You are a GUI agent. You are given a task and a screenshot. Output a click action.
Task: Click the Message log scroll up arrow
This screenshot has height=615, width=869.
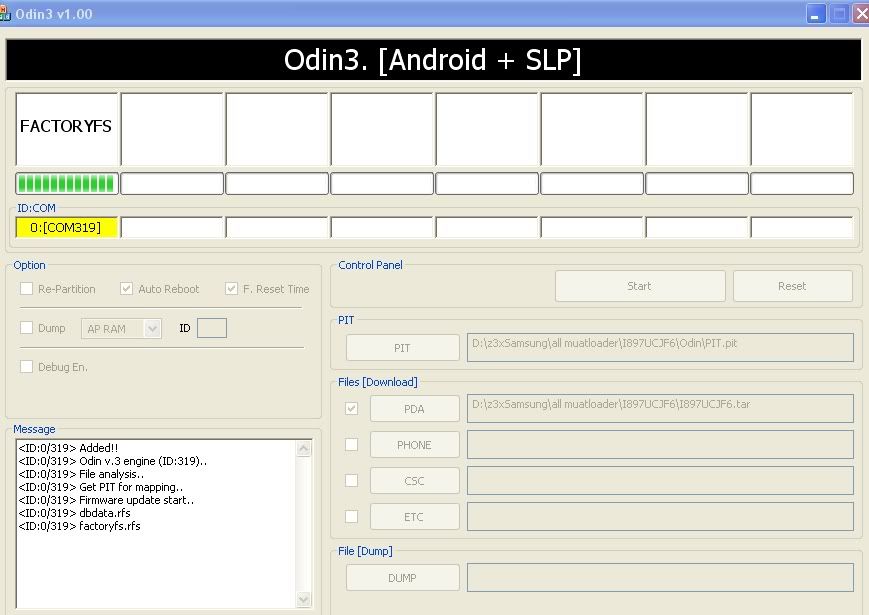(x=304, y=448)
